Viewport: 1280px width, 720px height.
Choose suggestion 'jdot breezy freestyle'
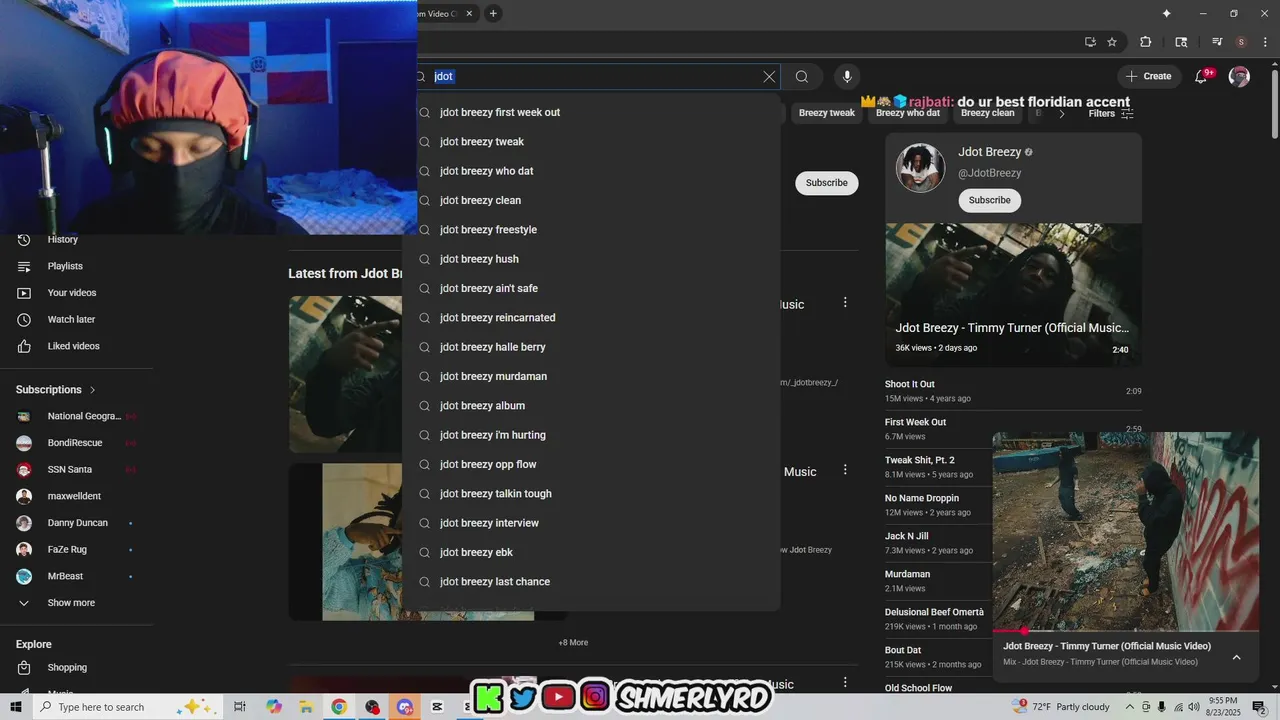pyautogui.click(x=591, y=230)
